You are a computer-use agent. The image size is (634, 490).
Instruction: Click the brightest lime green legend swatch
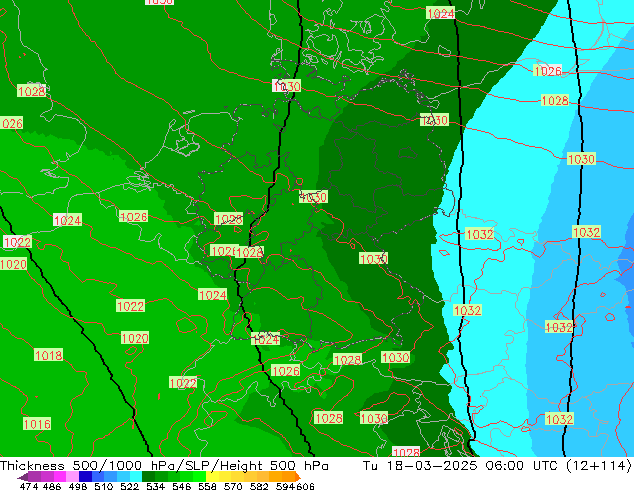199,477
